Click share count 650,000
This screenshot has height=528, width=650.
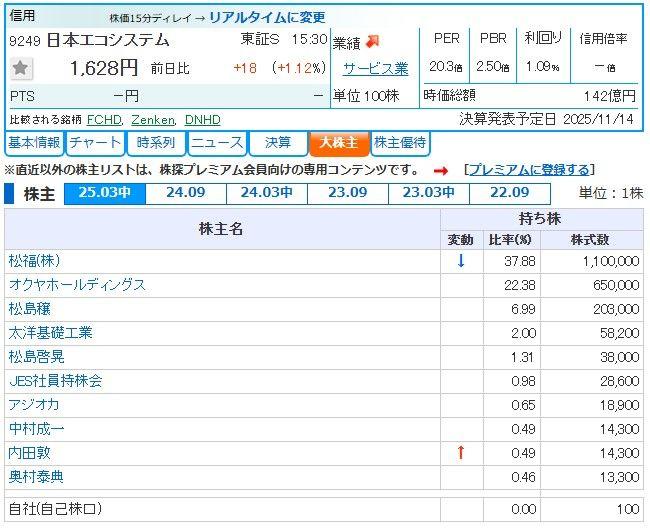click(x=616, y=286)
